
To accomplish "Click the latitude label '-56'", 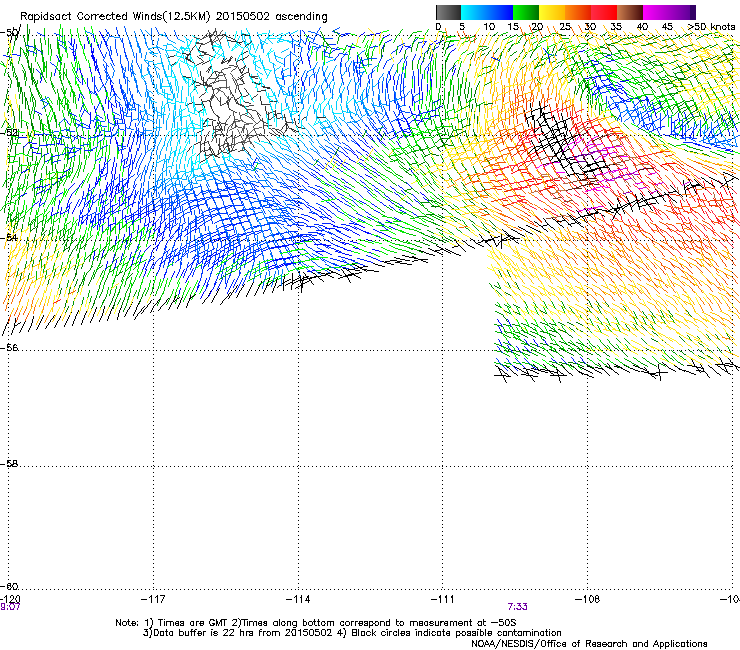I will click(x=9, y=347).
